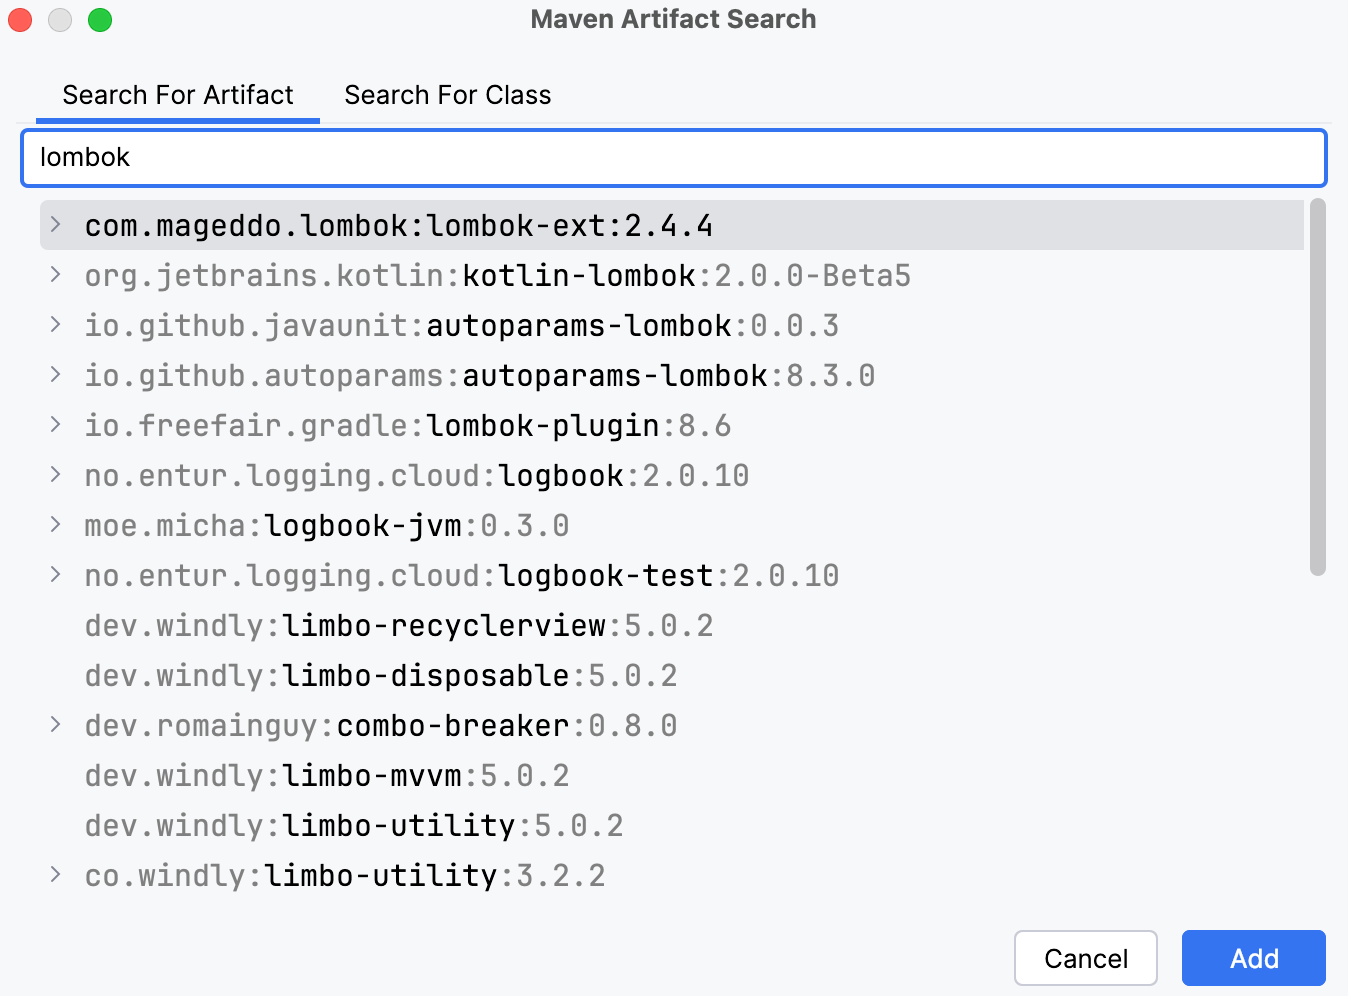This screenshot has width=1348, height=996.
Task: Switch to the Search For Class tab
Action: [447, 95]
